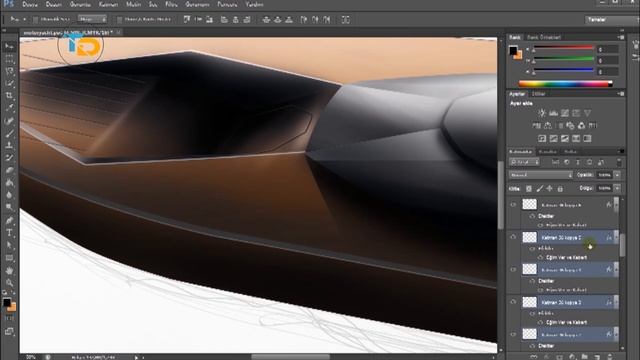Select the Quick Selection tool
Screen dimensions: 640x360
point(9,83)
